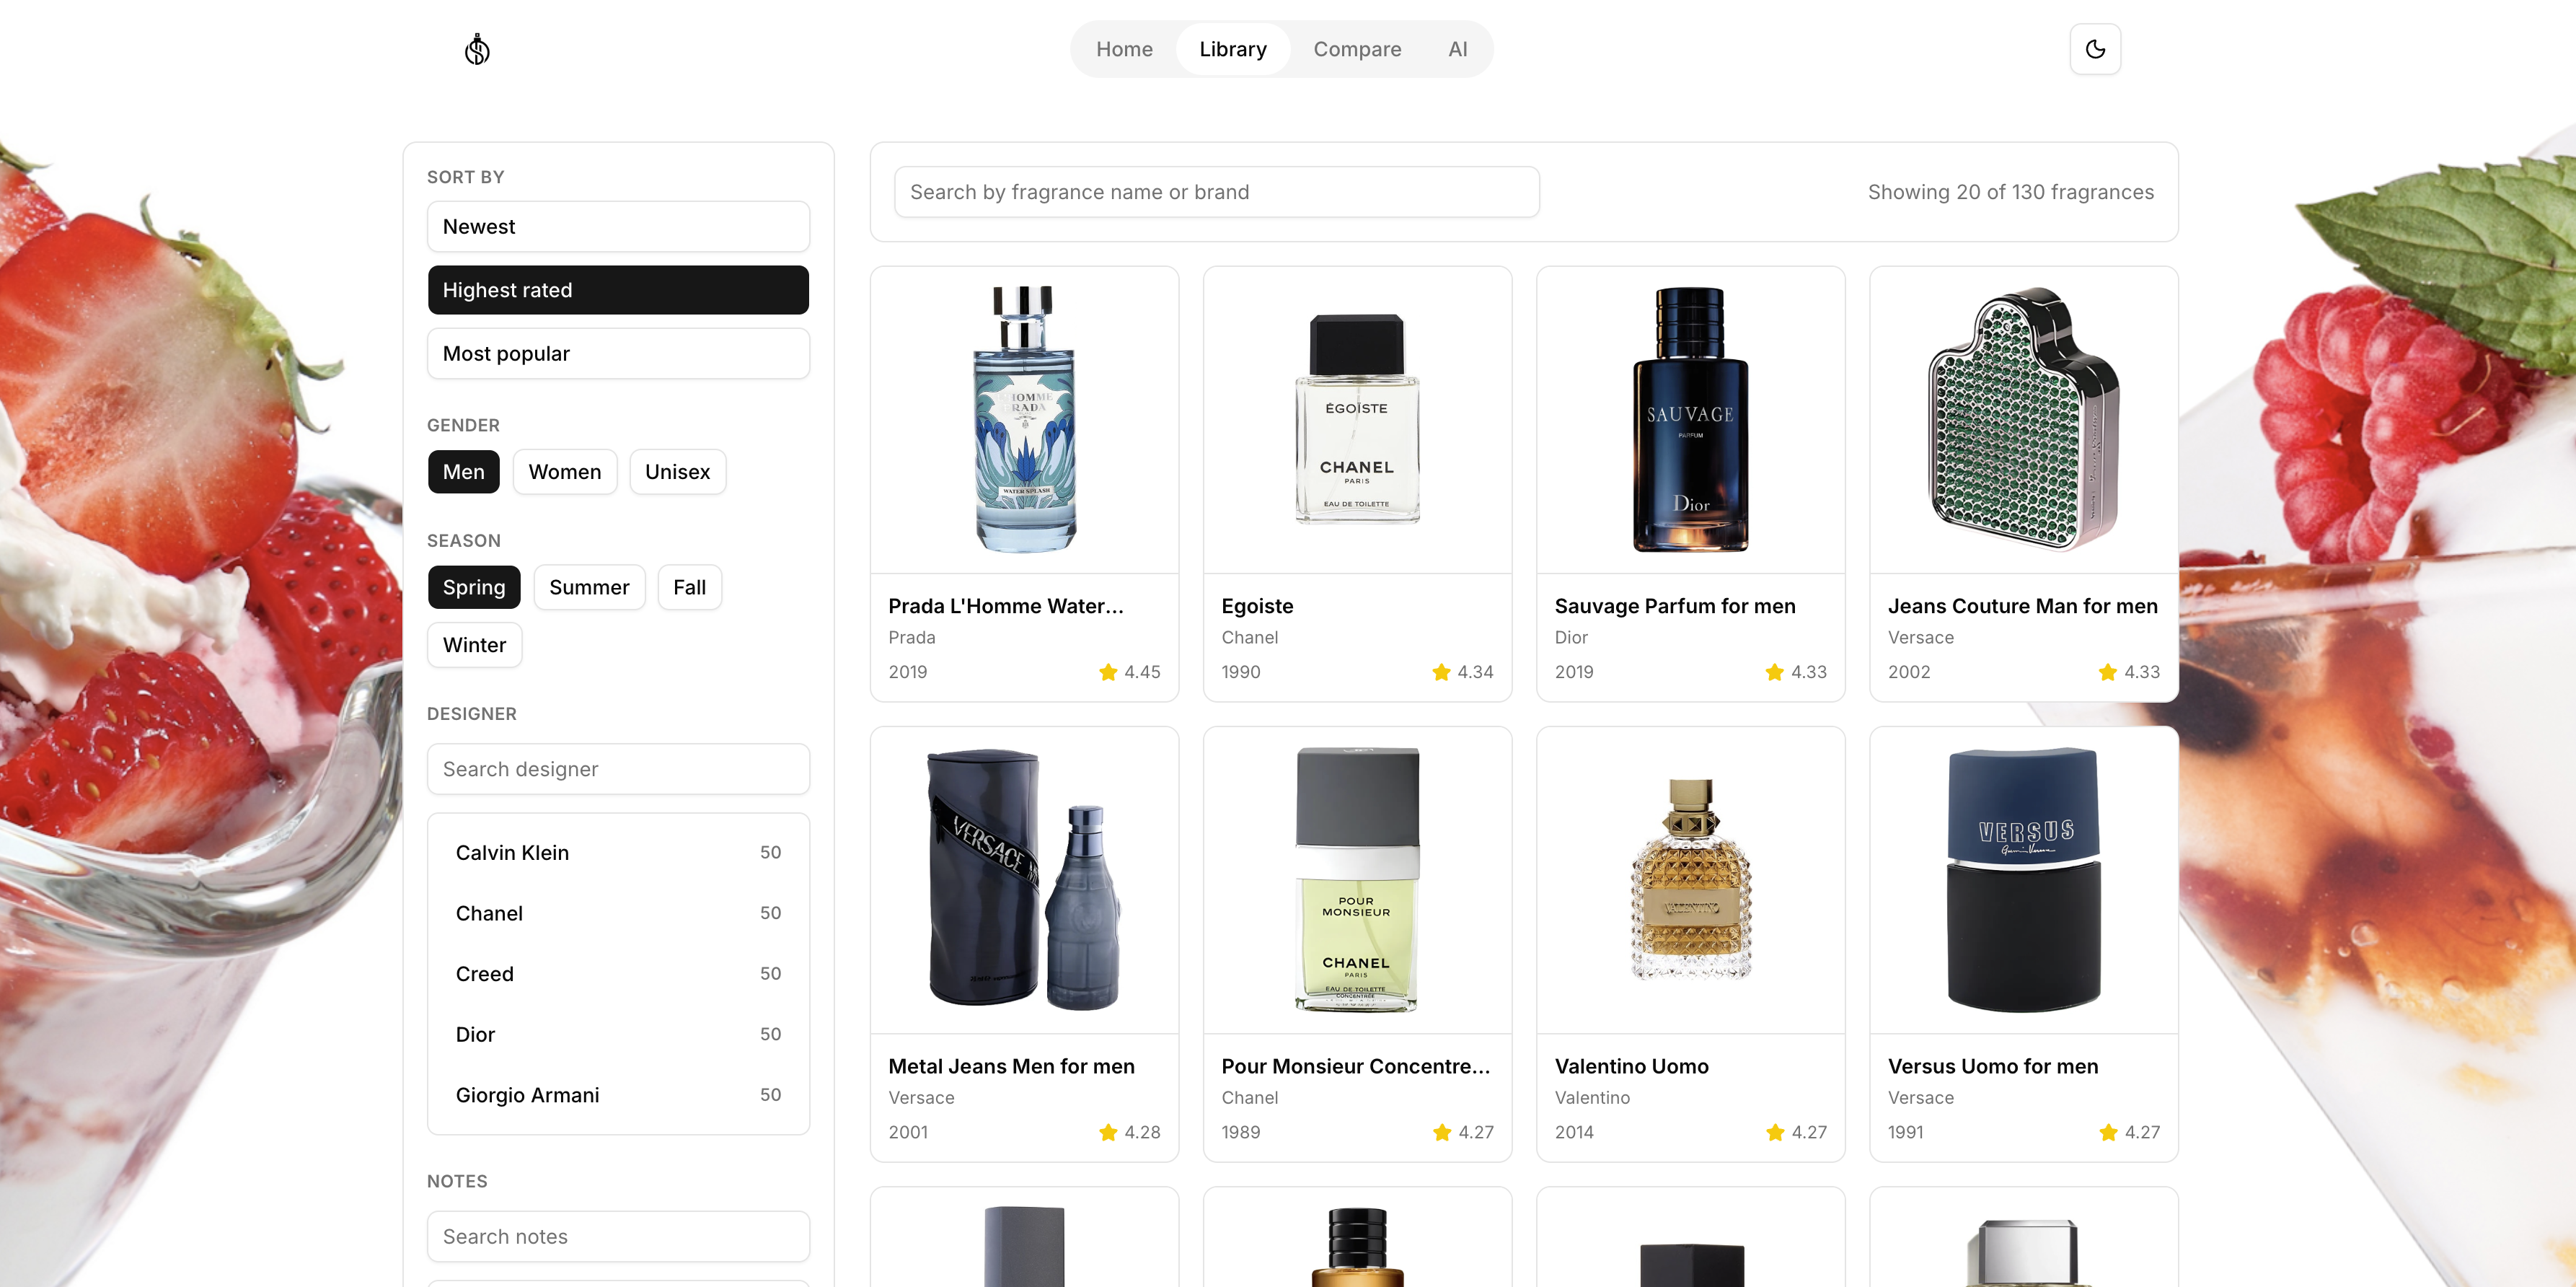Viewport: 2576px width, 1287px height.
Task: Click the perfume bottle logo icon
Action: point(477,49)
